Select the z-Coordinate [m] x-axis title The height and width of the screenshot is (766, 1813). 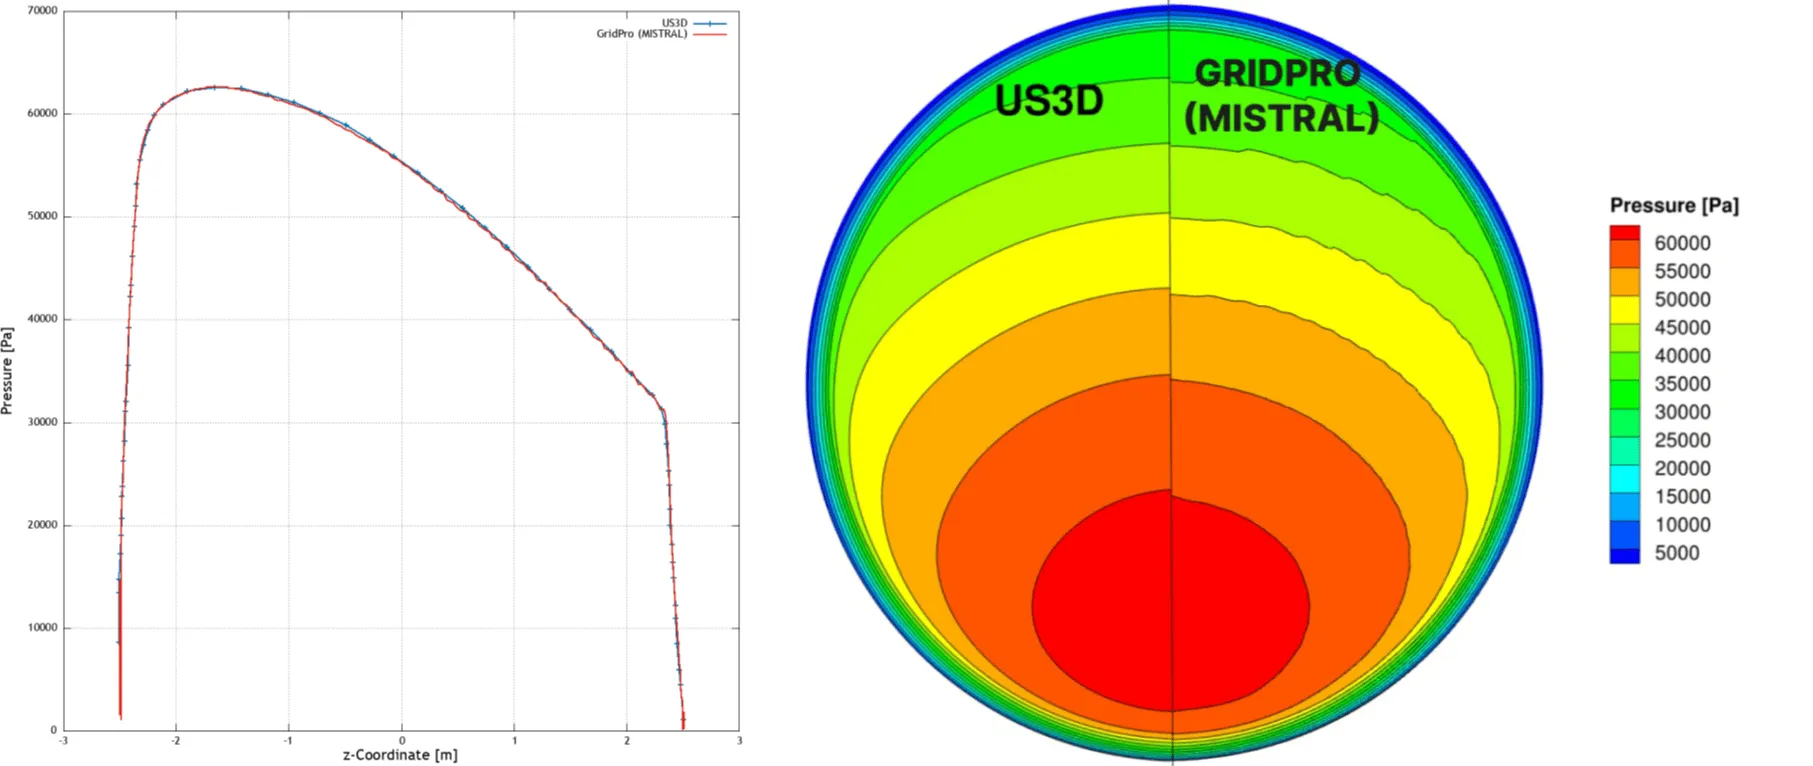[400, 755]
